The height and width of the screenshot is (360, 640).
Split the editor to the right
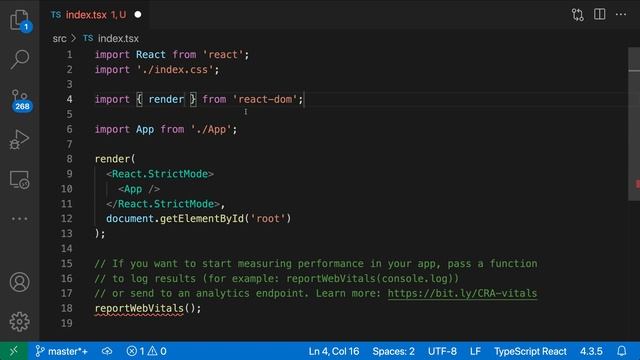point(600,15)
